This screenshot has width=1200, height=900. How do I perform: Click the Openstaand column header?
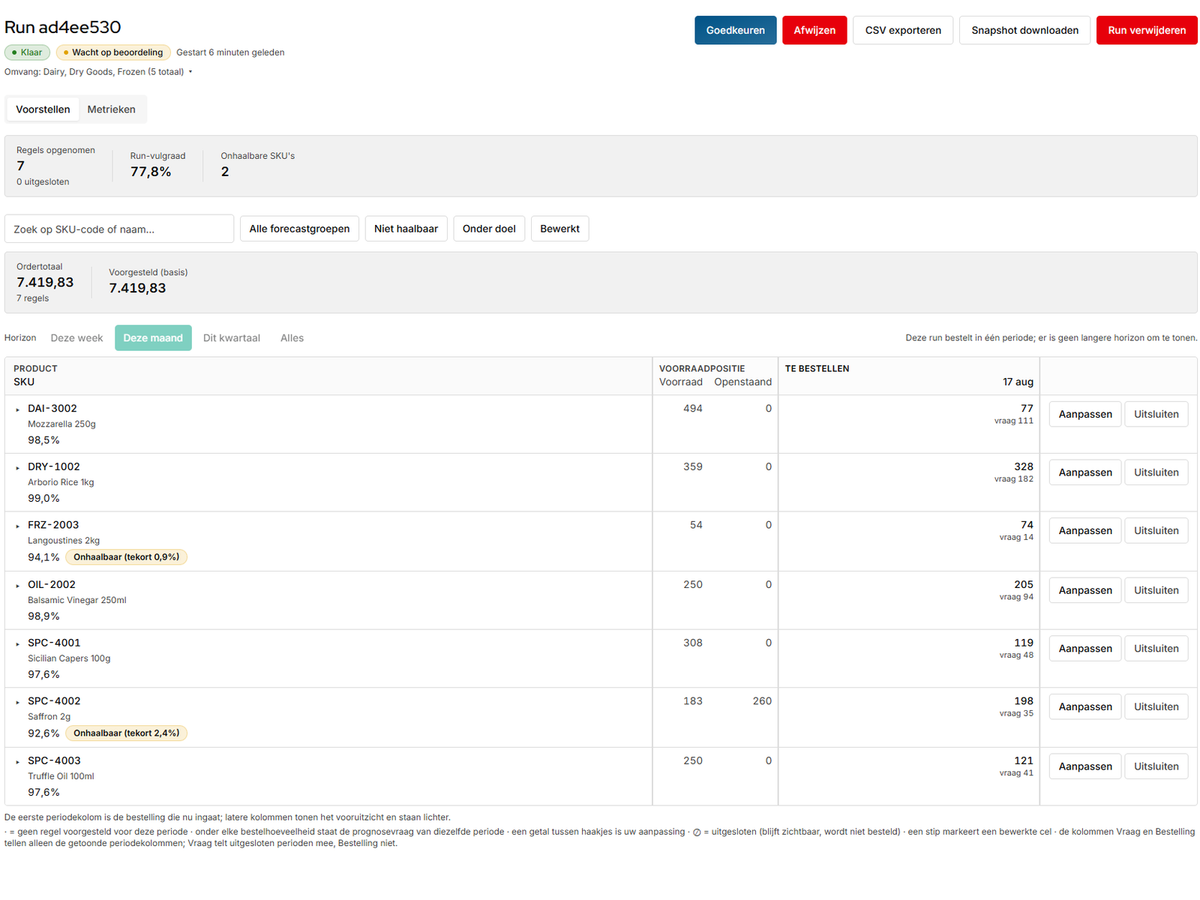[743, 382]
